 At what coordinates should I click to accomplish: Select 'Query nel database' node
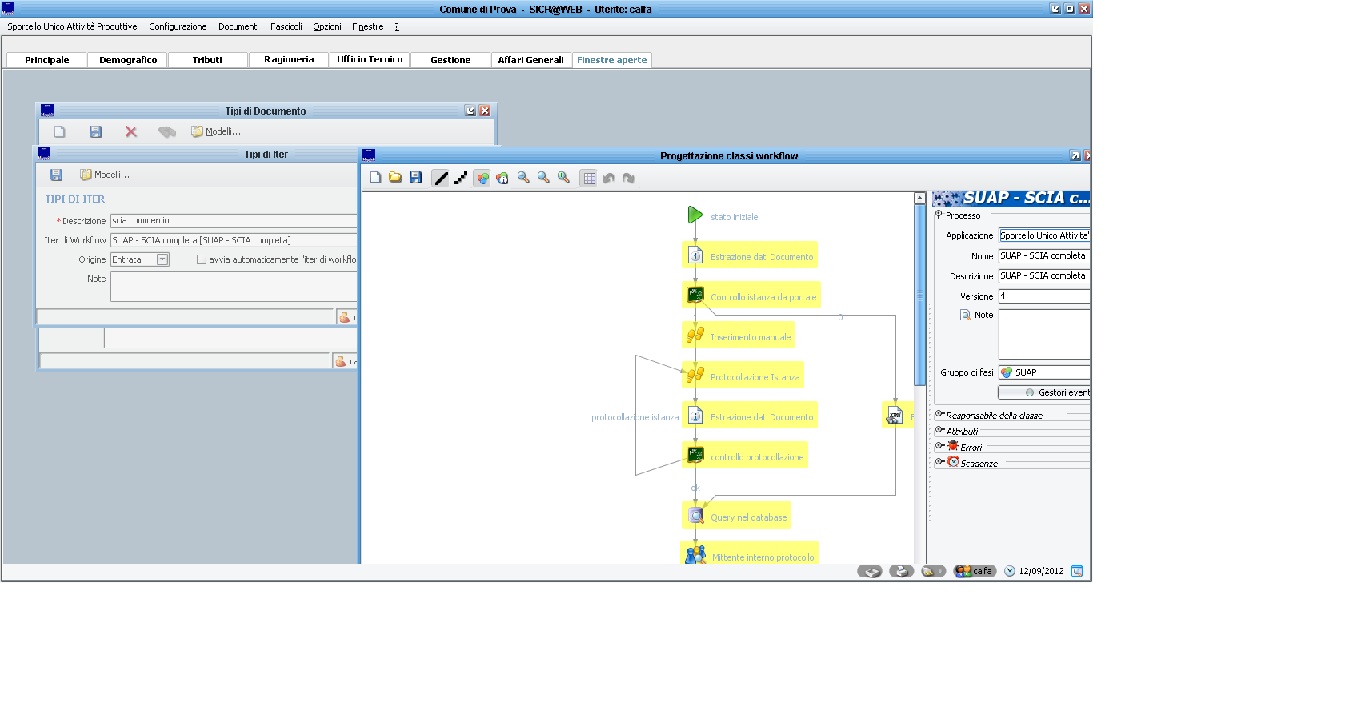click(736, 516)
